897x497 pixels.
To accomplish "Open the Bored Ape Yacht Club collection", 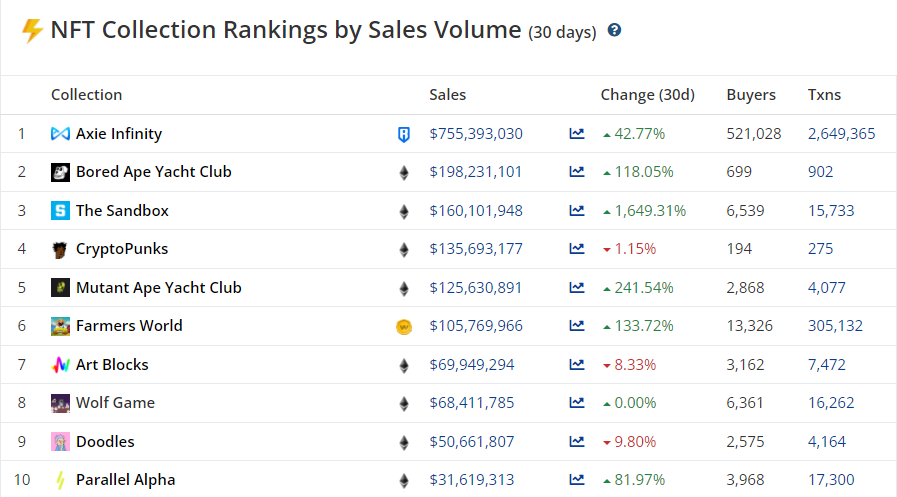I will click(x=153, y=172).
